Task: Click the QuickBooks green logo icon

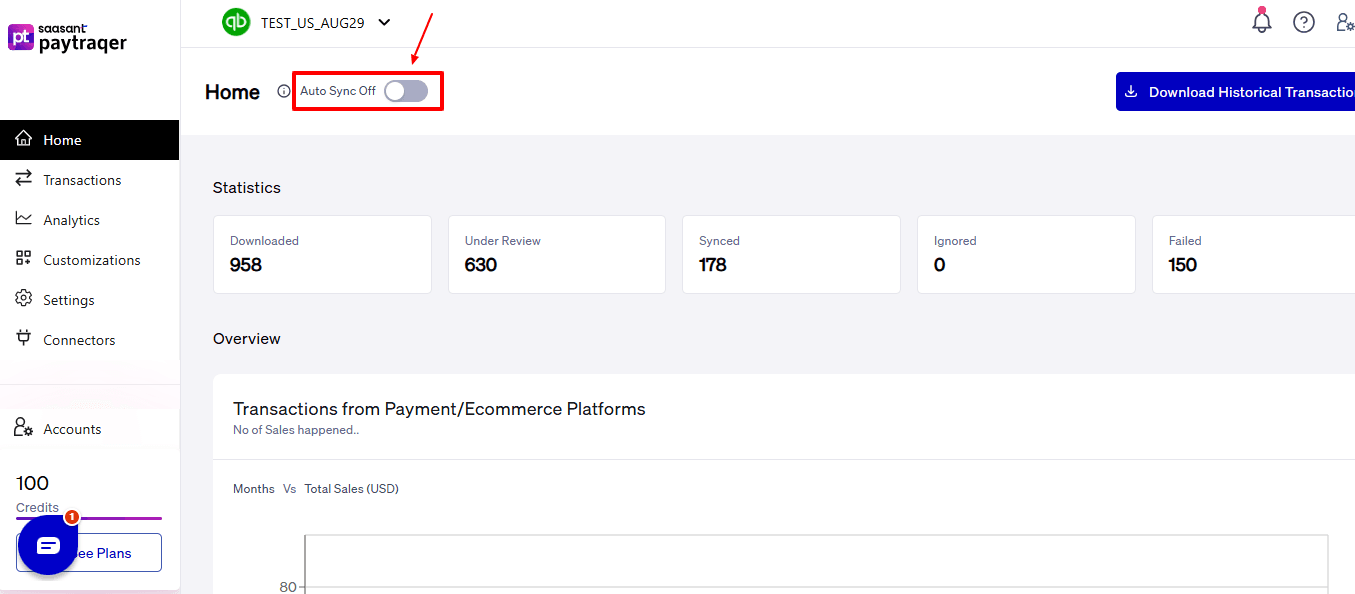Action: (x=236, y=22)
